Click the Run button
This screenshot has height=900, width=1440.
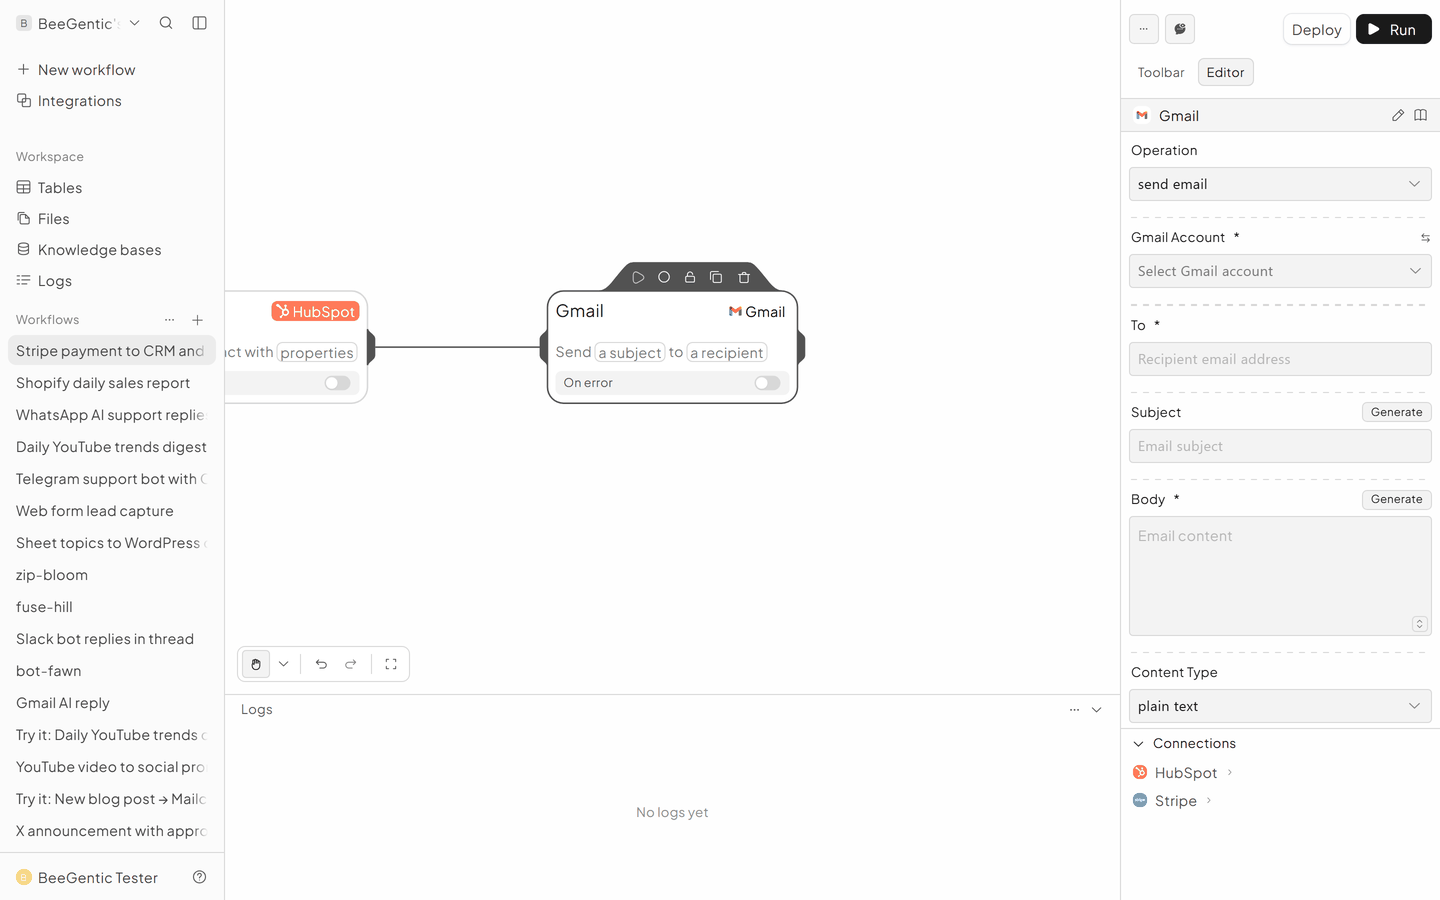click(1393, 29)
